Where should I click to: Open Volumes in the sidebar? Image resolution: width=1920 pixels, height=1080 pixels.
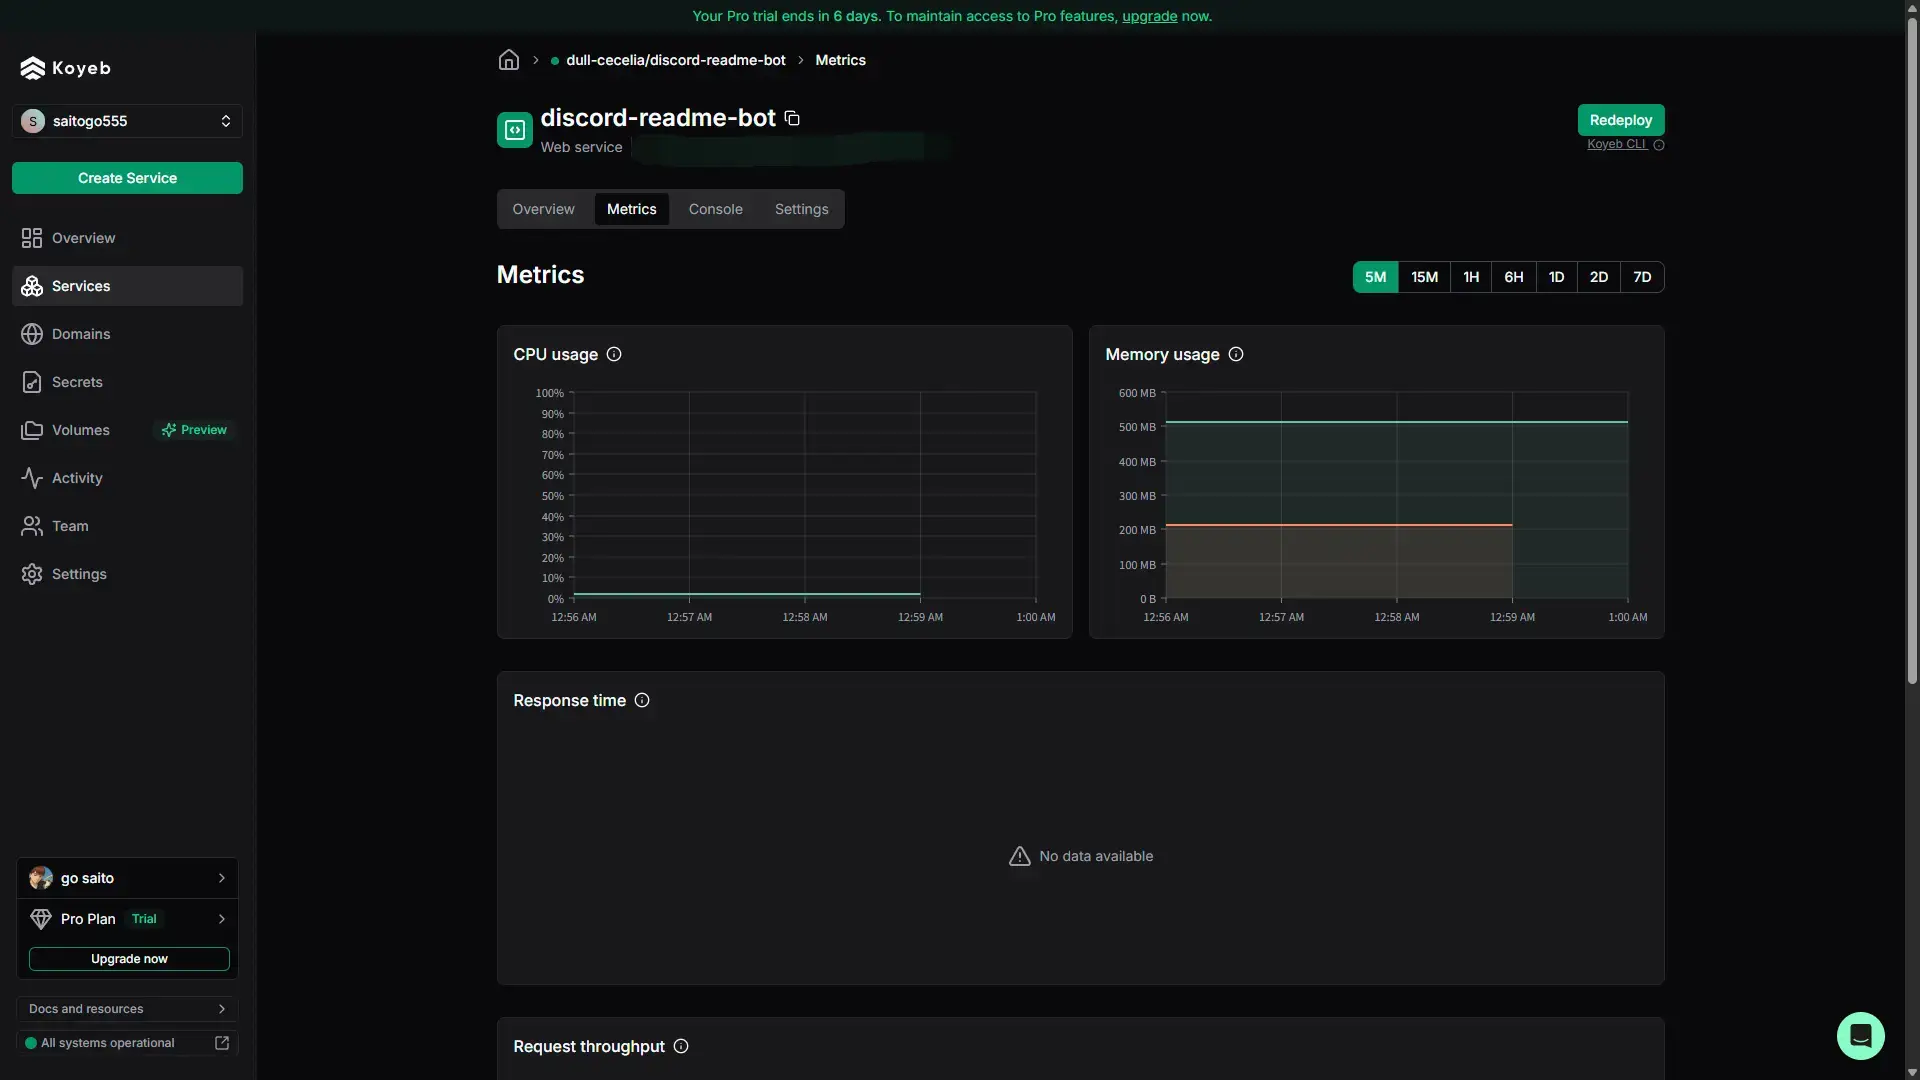pyautogui.click(x=127, y=430)
